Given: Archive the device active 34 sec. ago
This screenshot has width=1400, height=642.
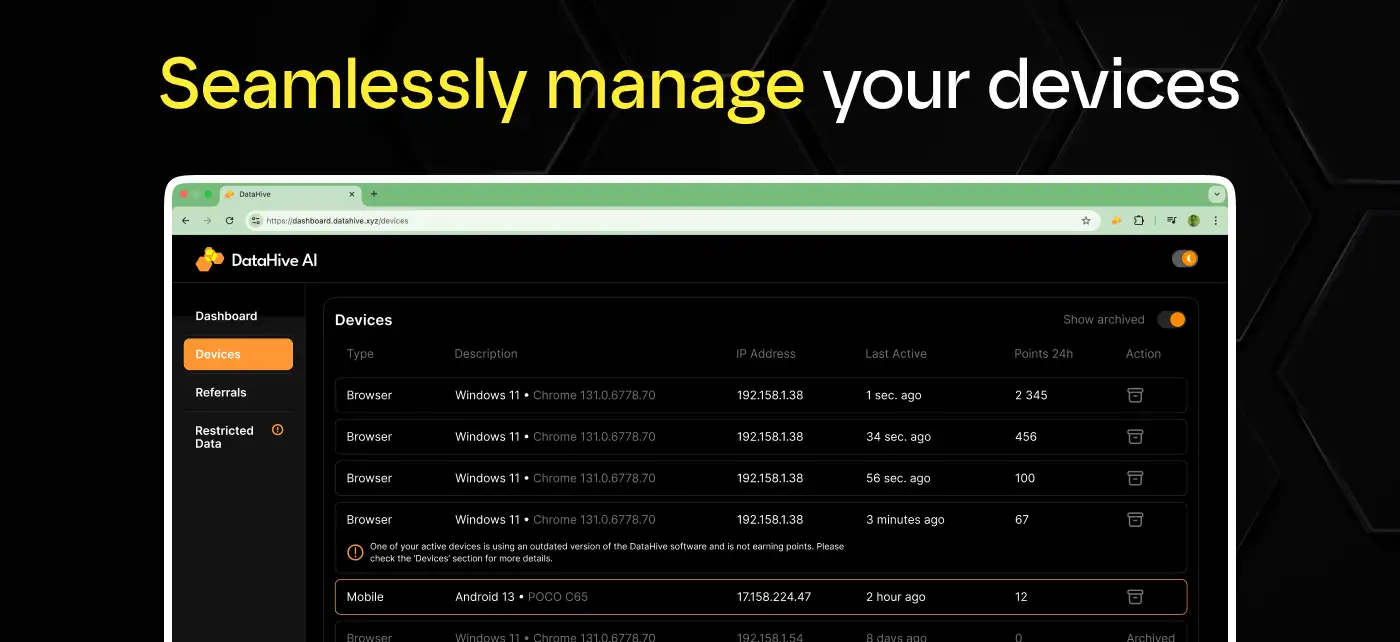Looking at the screenshot, I should pyautogui.click(x=1135, y=437).
